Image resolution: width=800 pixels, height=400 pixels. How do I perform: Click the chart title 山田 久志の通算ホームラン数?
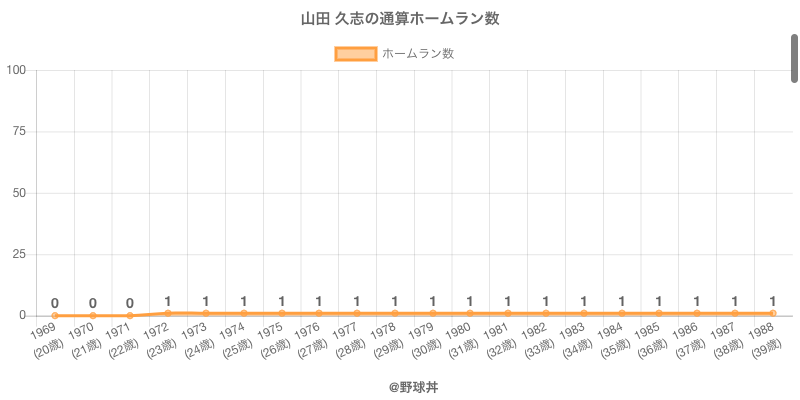(x=400, y=19)
